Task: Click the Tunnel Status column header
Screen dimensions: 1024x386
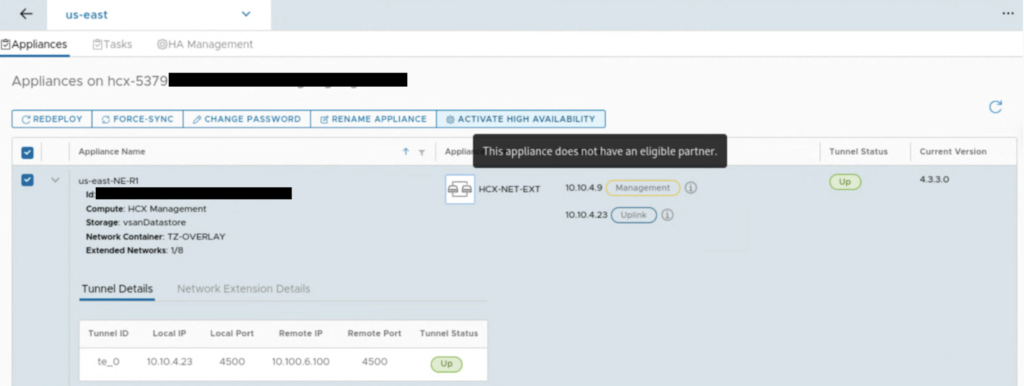Action: pos(858,152)
